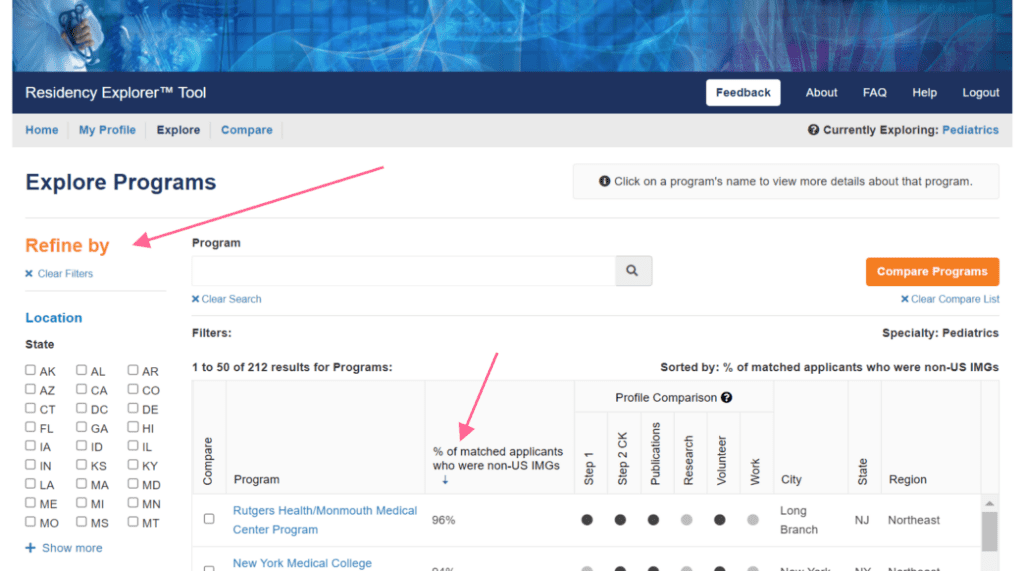Click the plus icon next to Show more
The image size is (1024, 571).
pos(30,548)
